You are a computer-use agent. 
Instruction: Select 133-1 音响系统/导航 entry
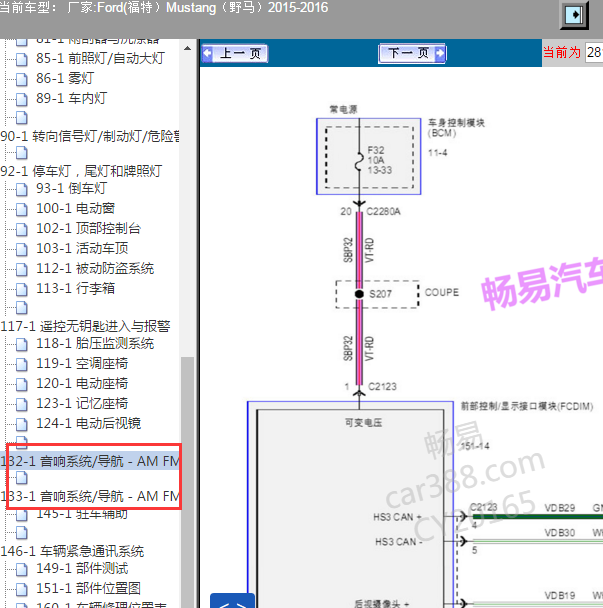pos(90,496)
